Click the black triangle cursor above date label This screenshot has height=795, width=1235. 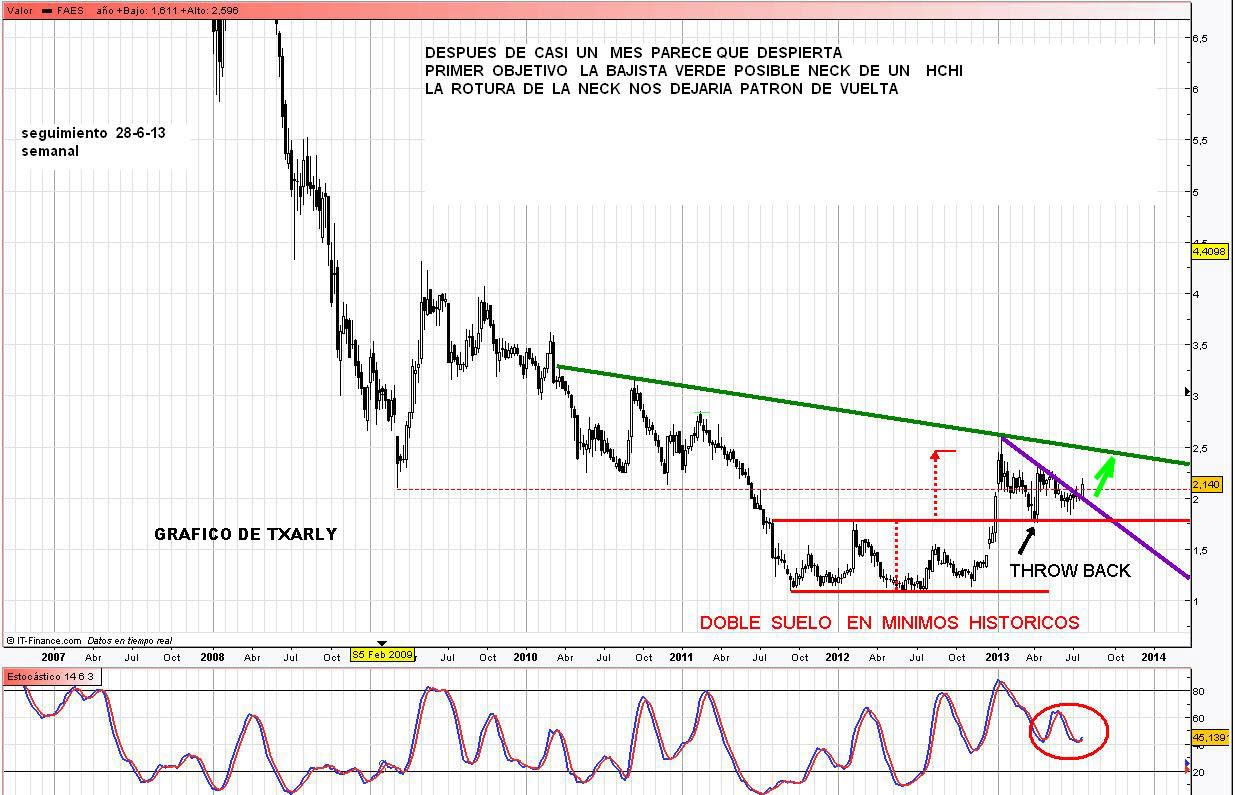tap(380, 642)
